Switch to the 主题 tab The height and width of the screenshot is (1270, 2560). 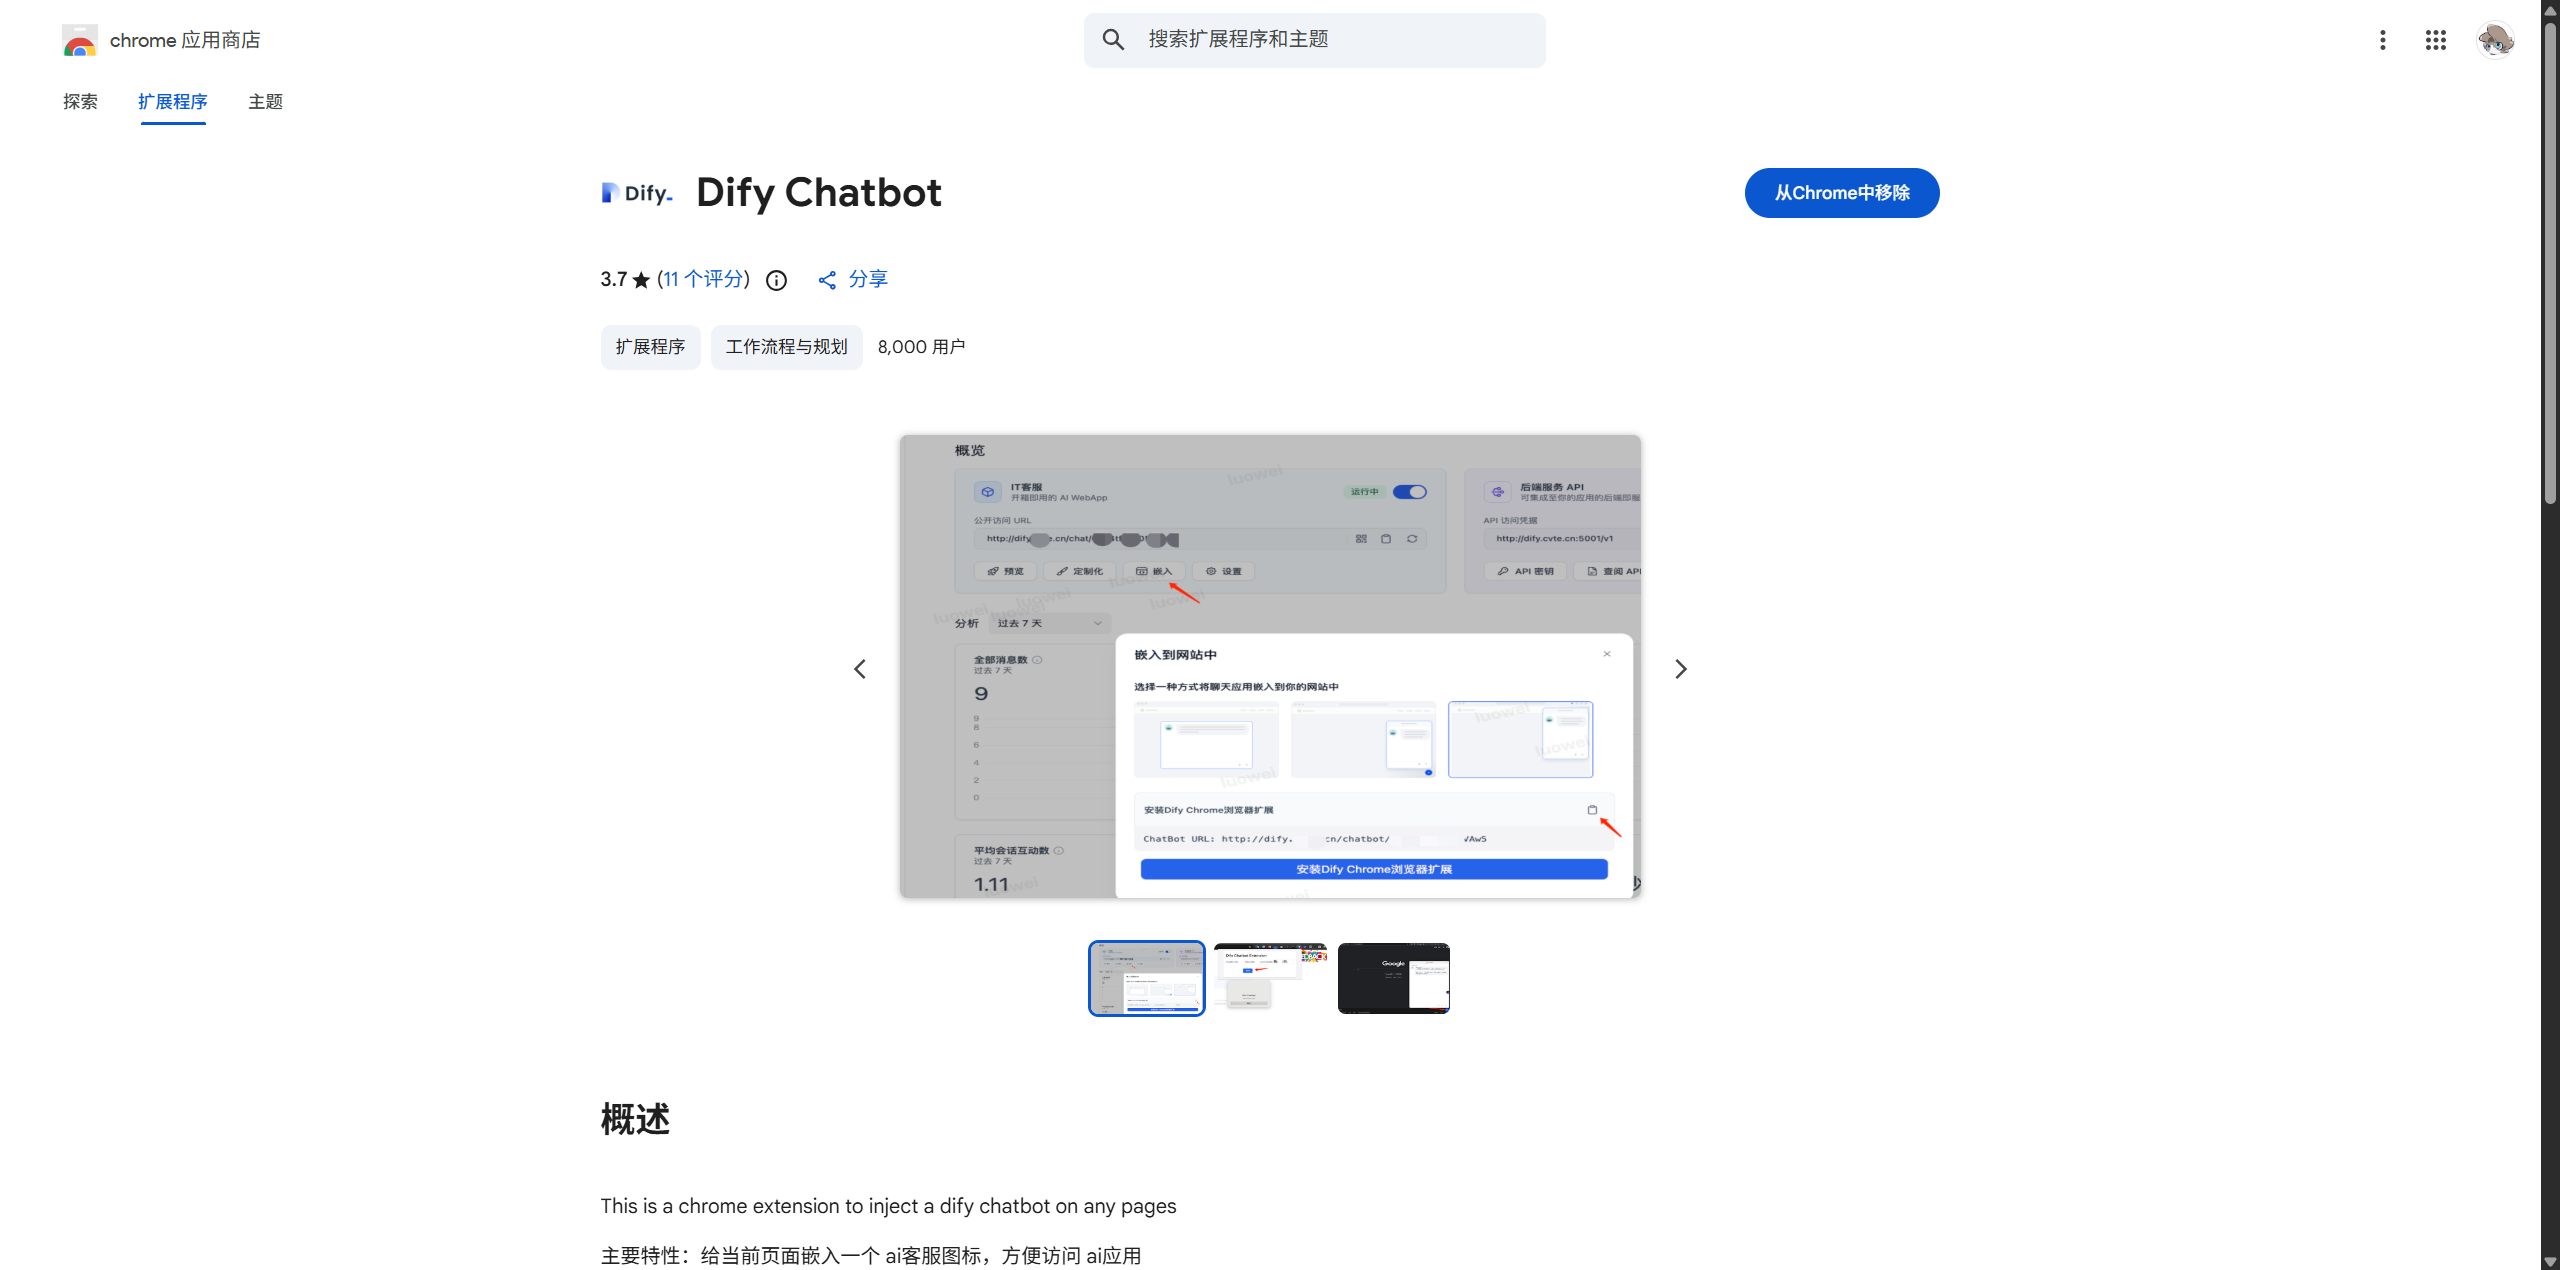point(265,102)
